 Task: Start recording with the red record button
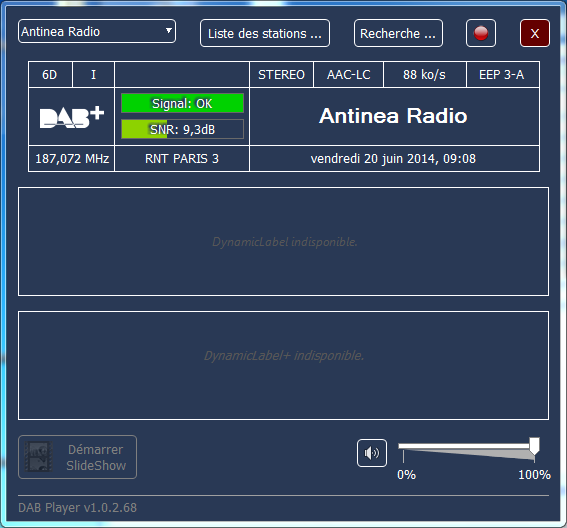tap(481, 33)
